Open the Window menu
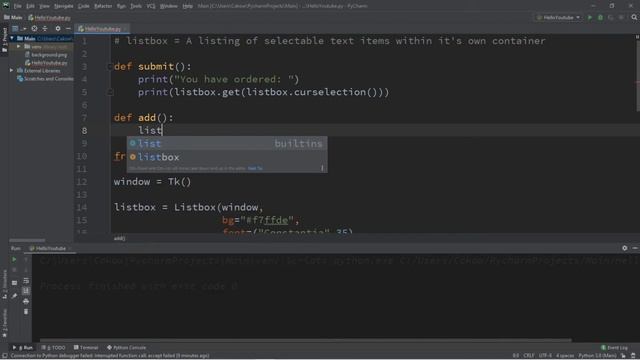640x360 pixels. [x=169, y=6]
